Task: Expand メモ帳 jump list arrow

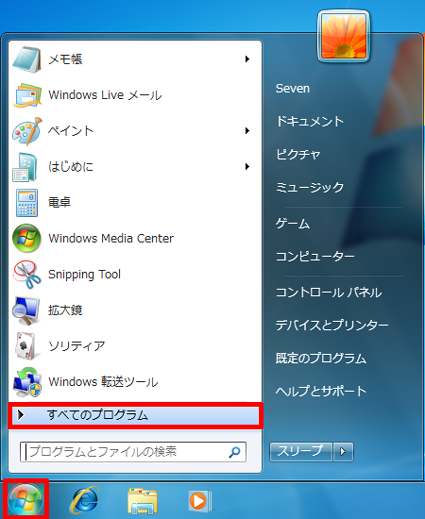Action: (x=247, y=59)
